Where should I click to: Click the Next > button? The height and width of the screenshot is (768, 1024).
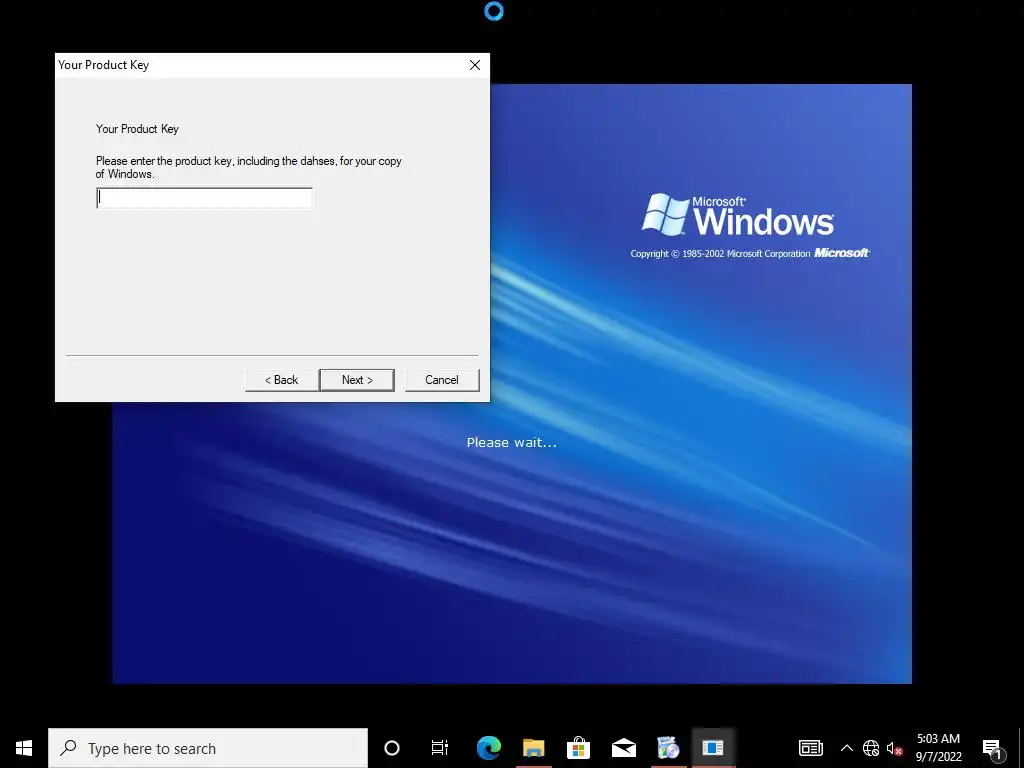[x=357, y=380]
